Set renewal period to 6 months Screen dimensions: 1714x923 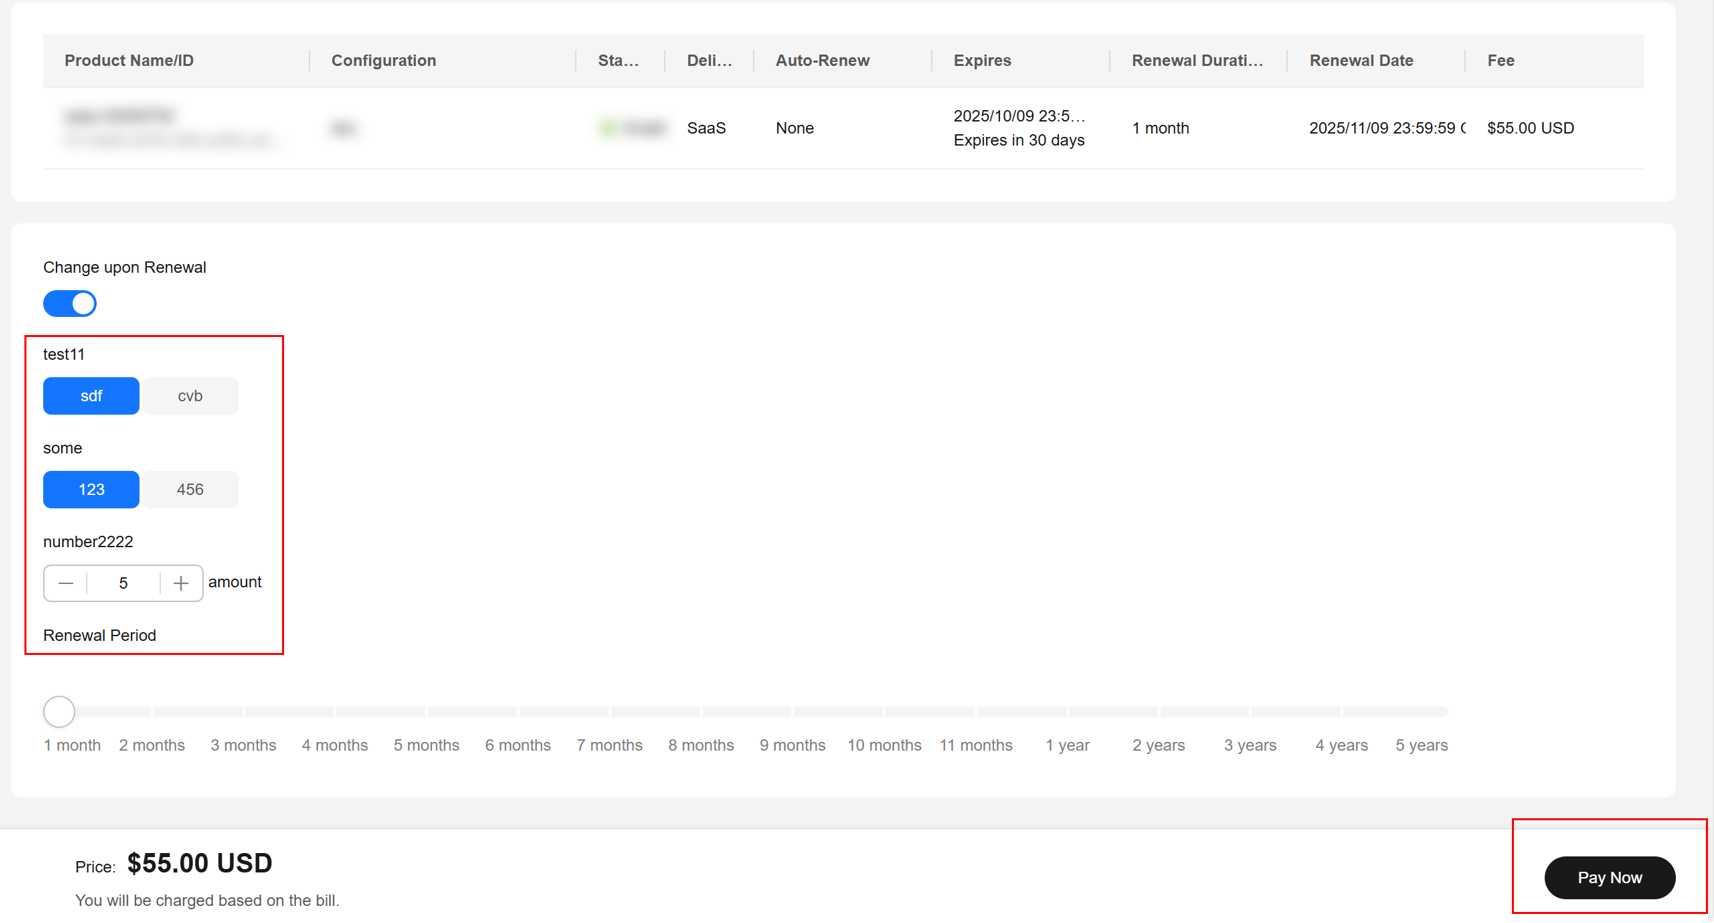(518, 745)
